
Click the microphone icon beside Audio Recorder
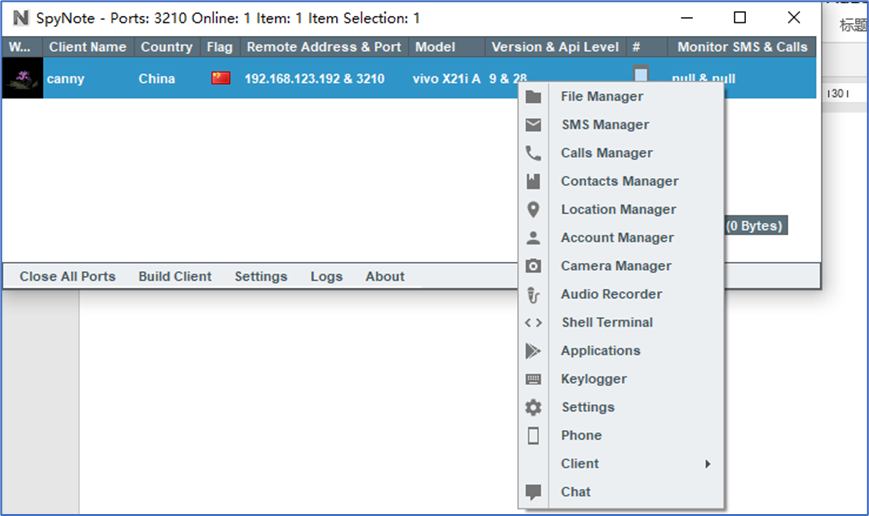[533, 295]
